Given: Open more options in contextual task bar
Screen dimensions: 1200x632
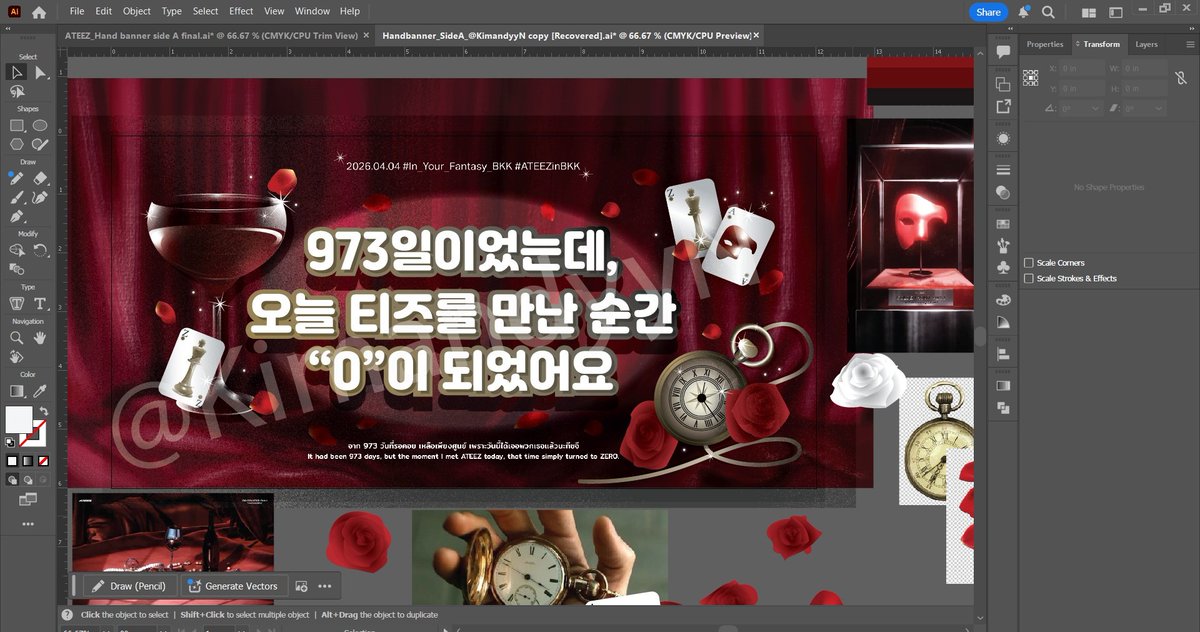Looking at the screenshot, I should coord(324,586).
